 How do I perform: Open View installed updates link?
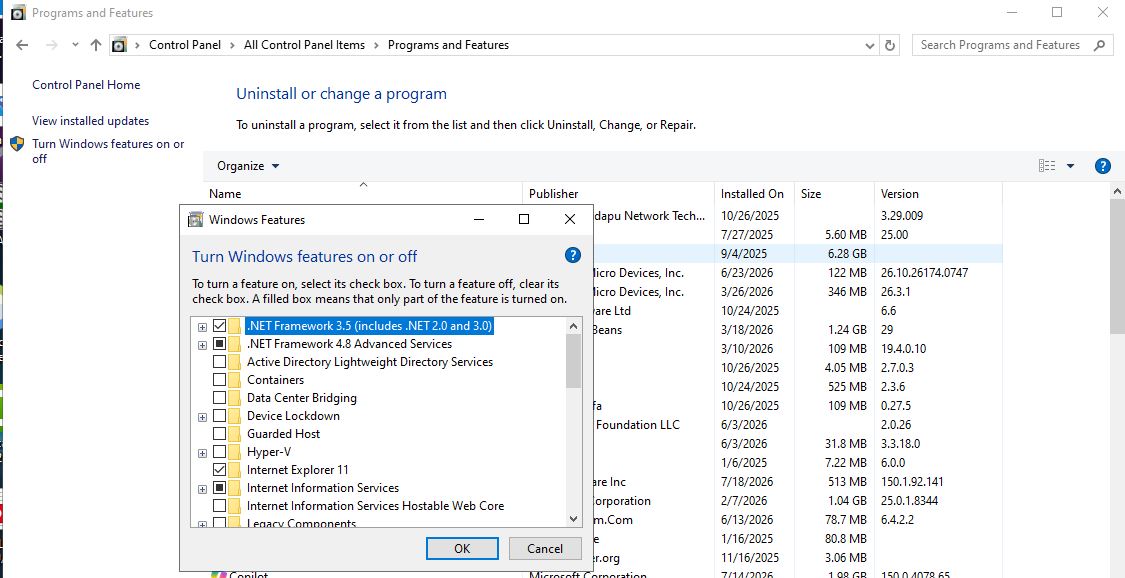click(90, 121)
